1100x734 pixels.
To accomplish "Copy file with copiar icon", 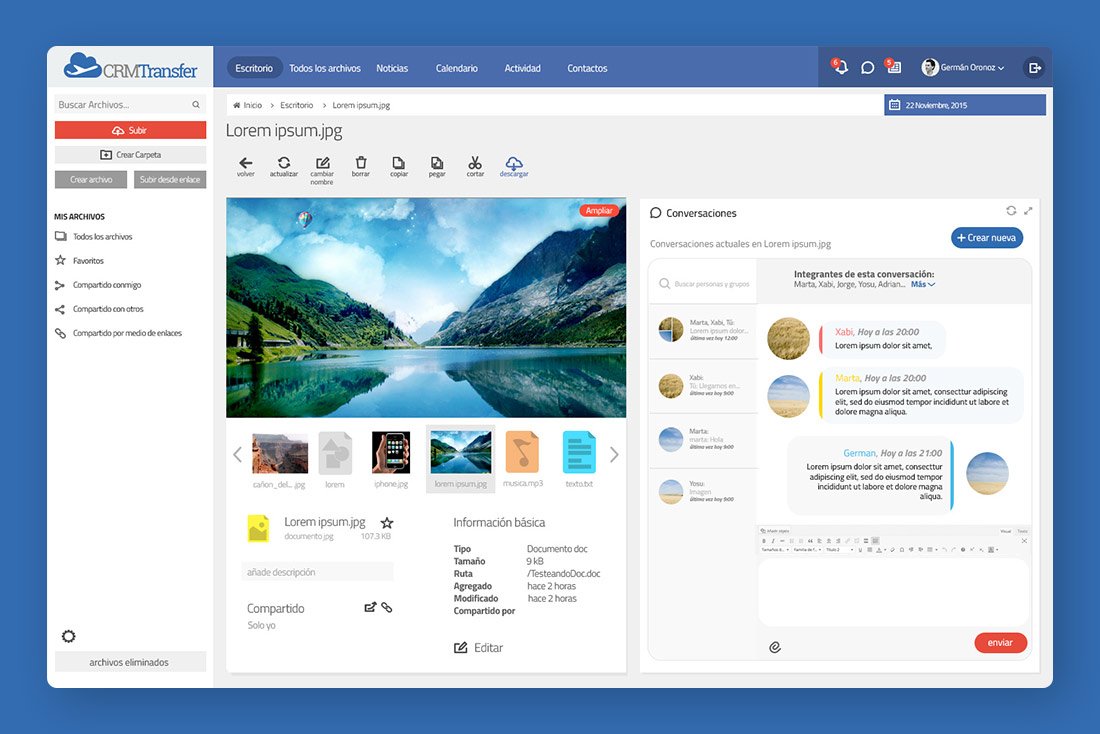I will [x=398, y=163].
